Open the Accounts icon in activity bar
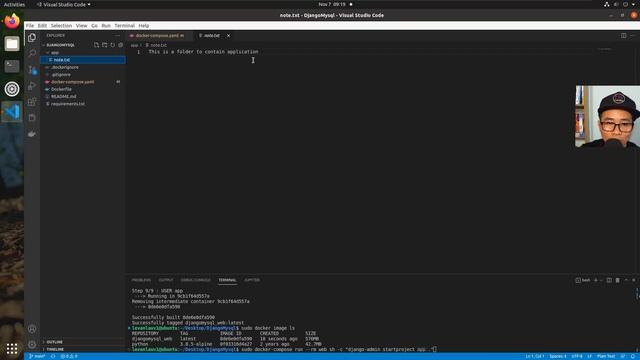Screen dimensions: 640x360 (32, 329)
